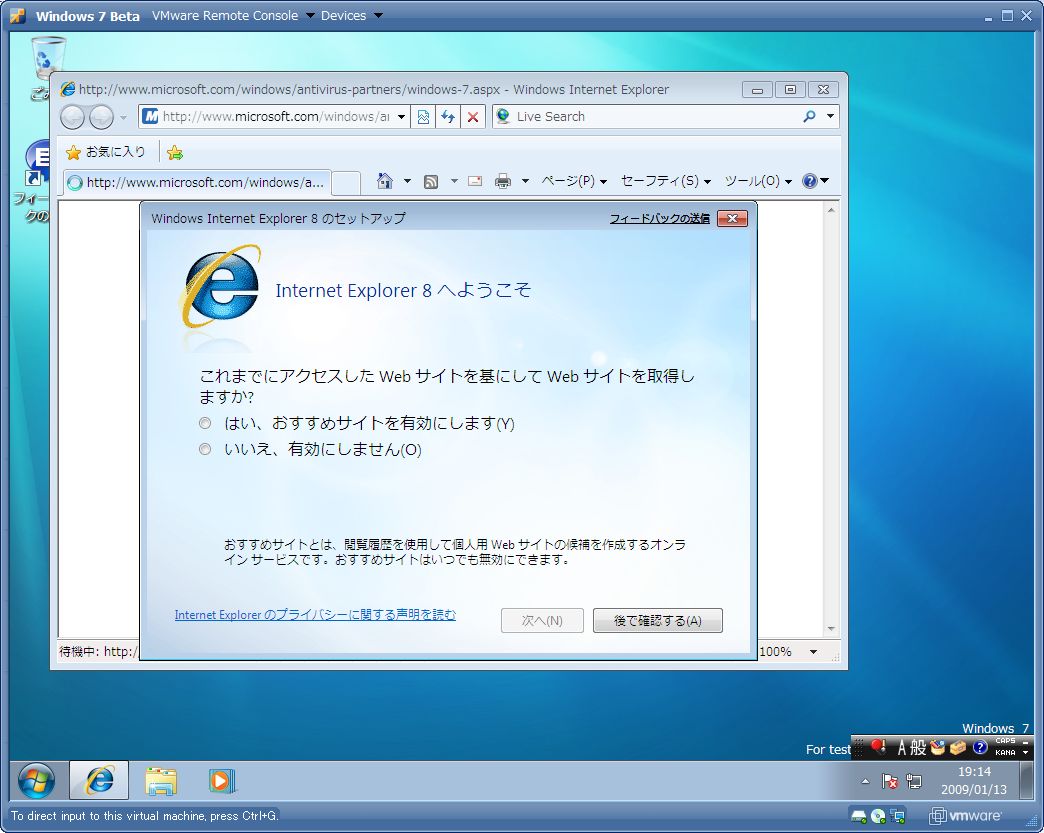The width and height of the screenshot is (1044, 833).
Task: Click the IME pad tool icon
Action: [x=938, y=747]
